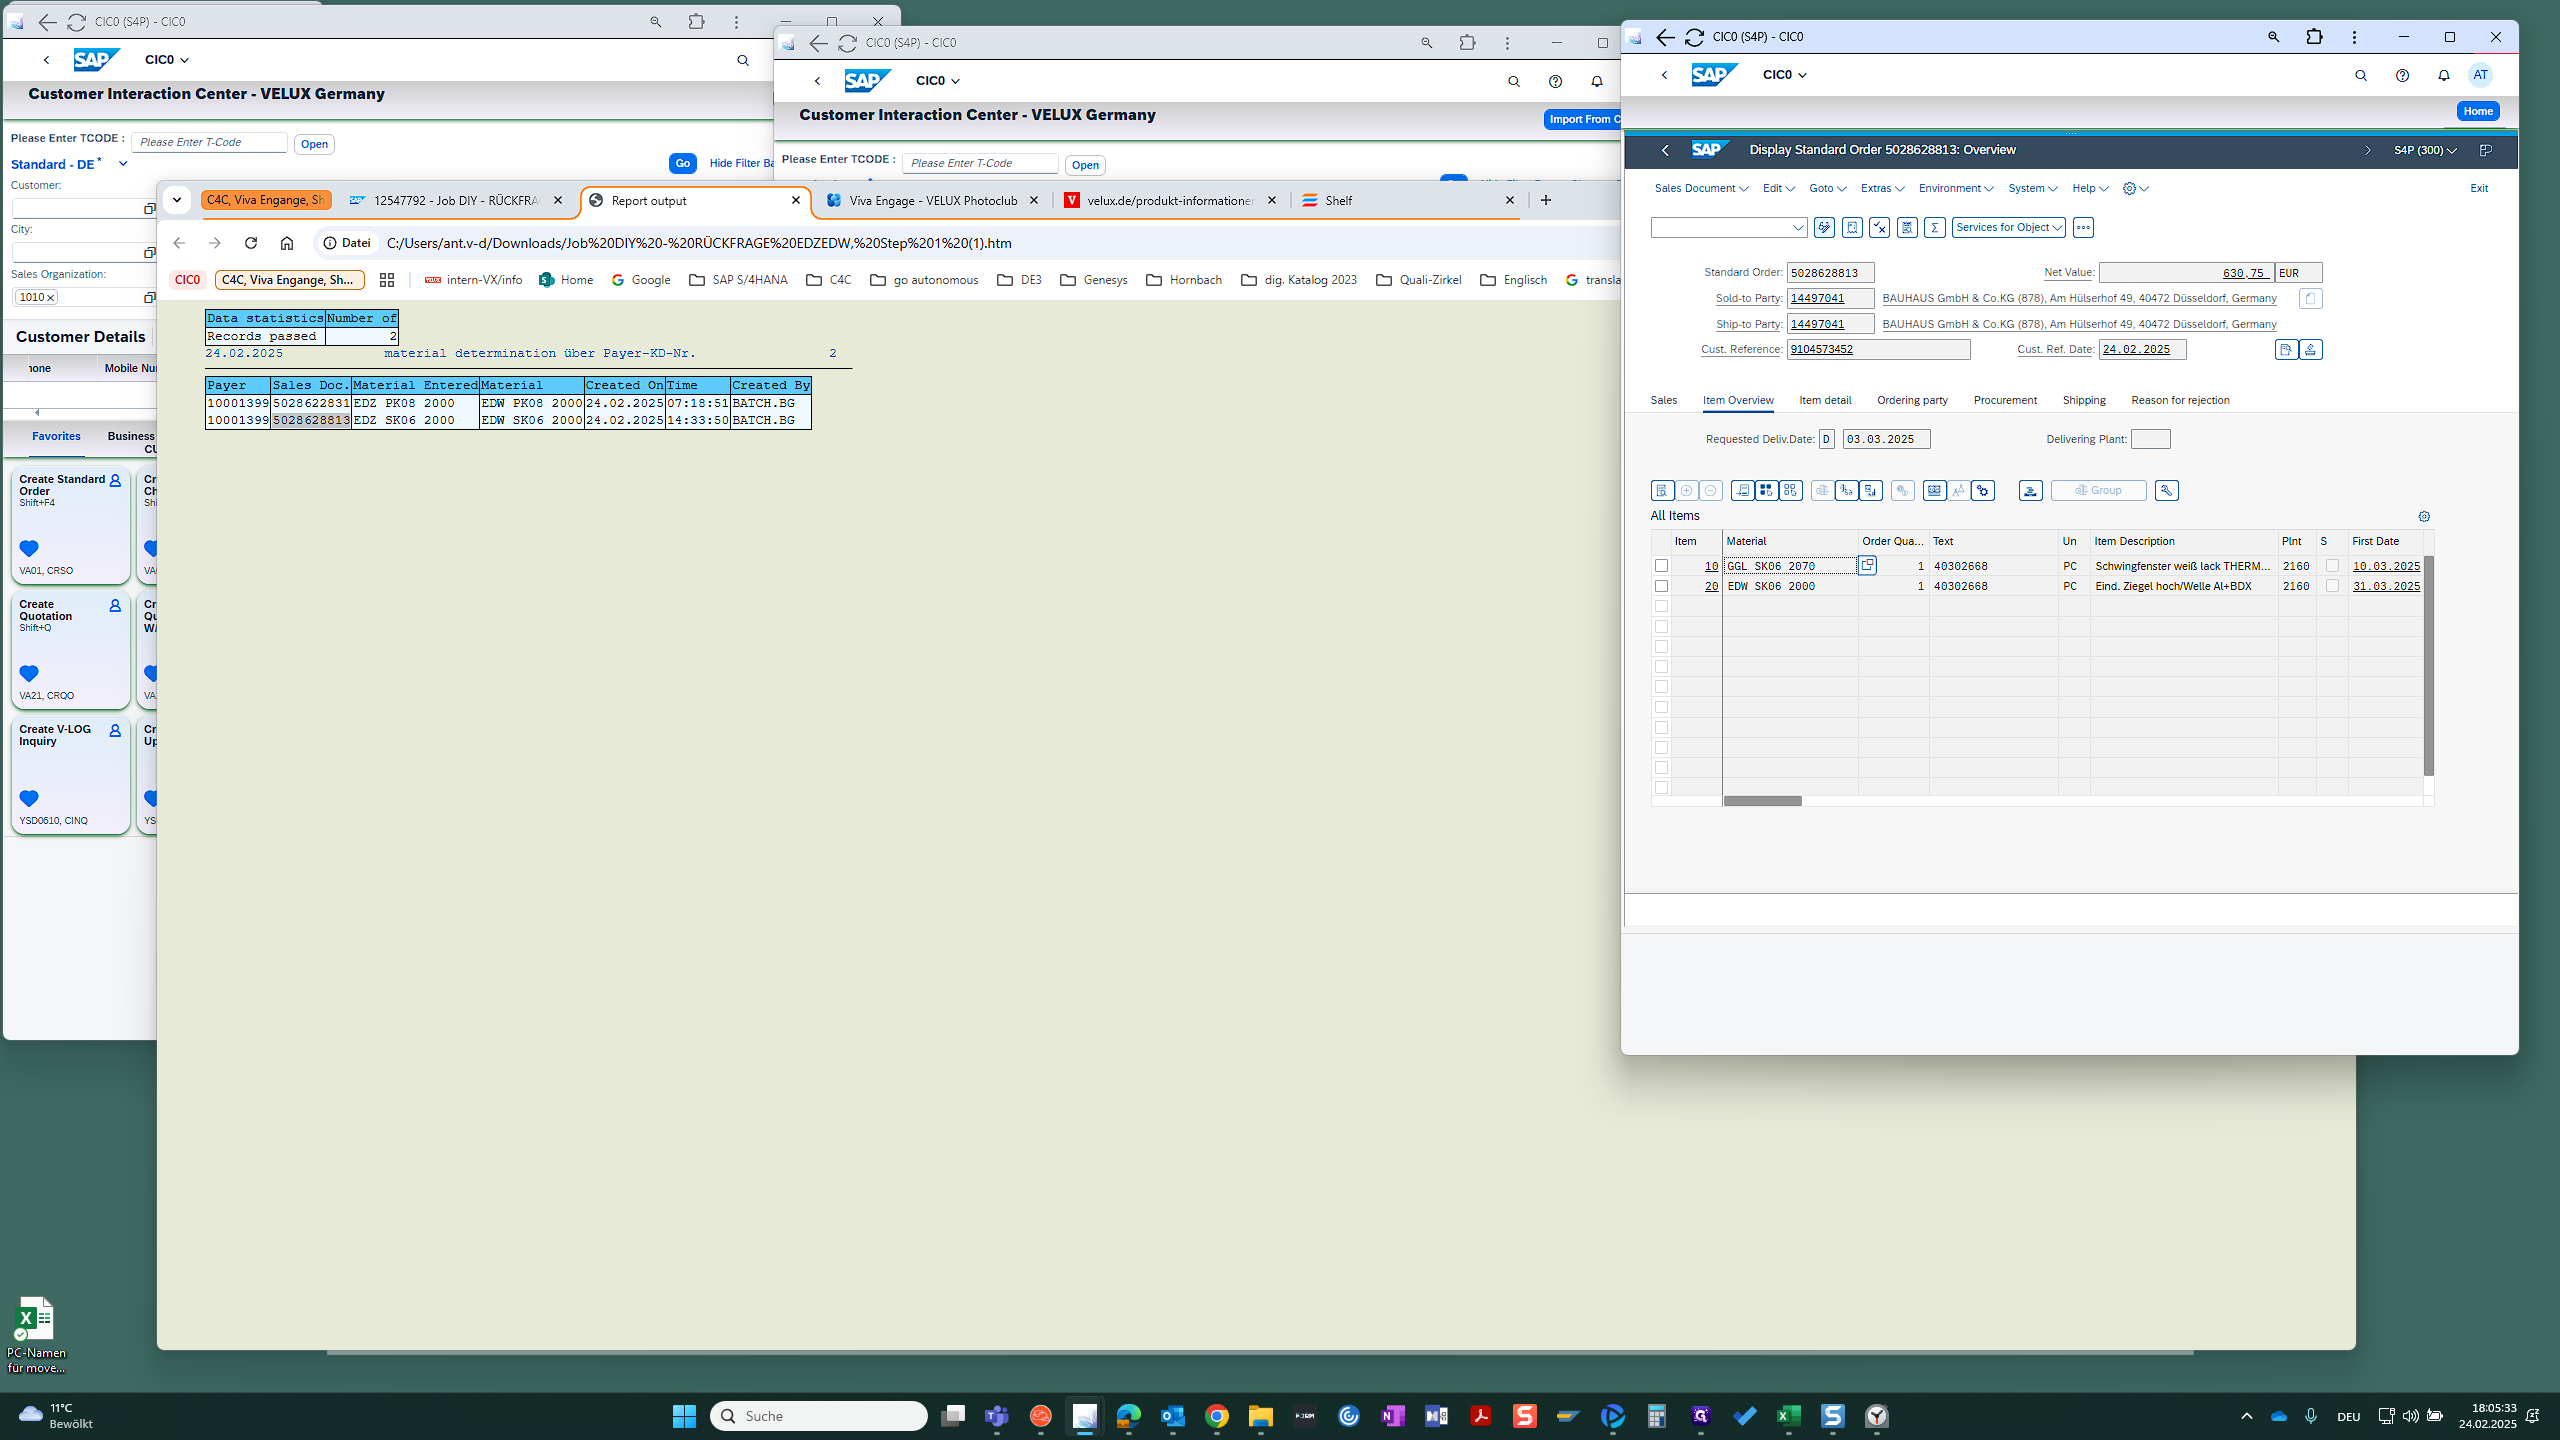Click the Exit button in order window
The height and width of the screenshot is (1440, 2560).
click(x=2479, y=189)
